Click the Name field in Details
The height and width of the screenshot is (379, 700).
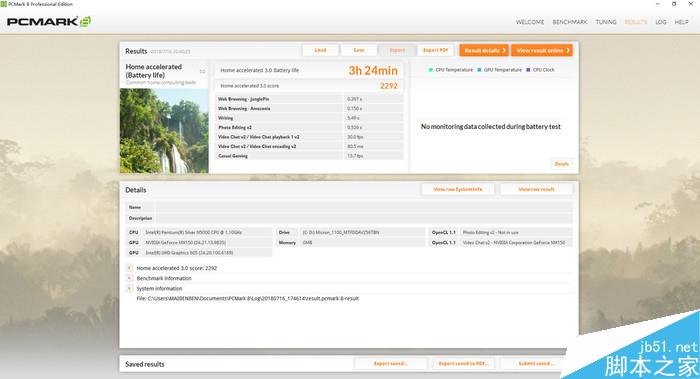point(364,207)
